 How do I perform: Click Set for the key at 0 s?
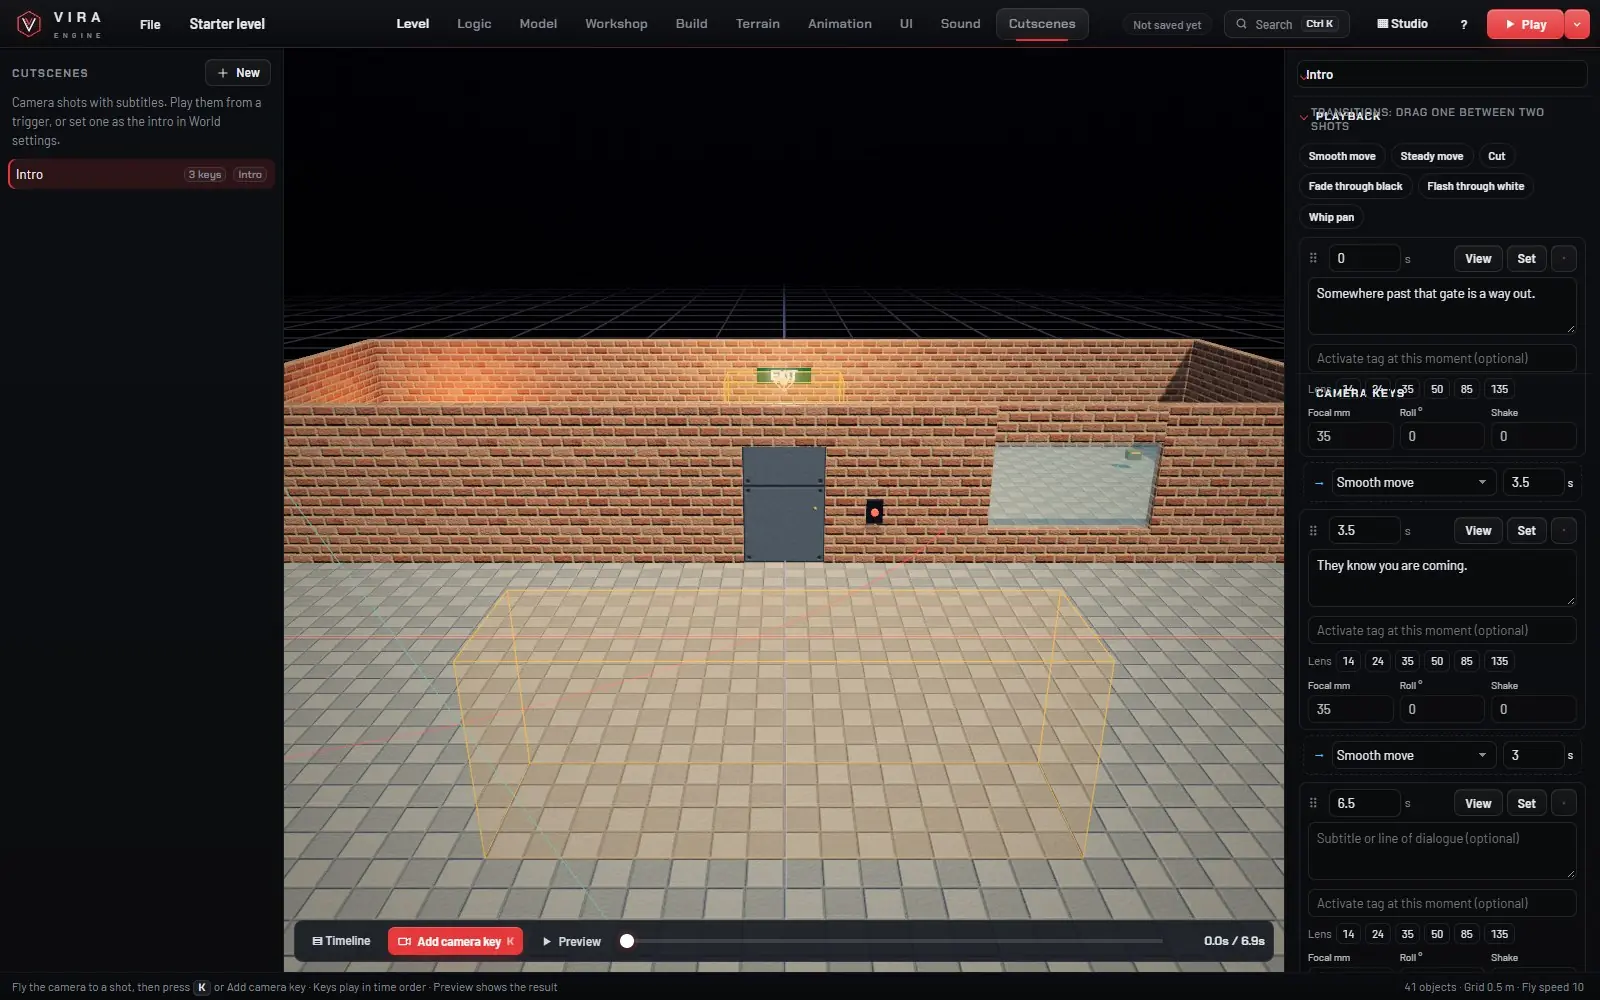tap(1526, 258)
